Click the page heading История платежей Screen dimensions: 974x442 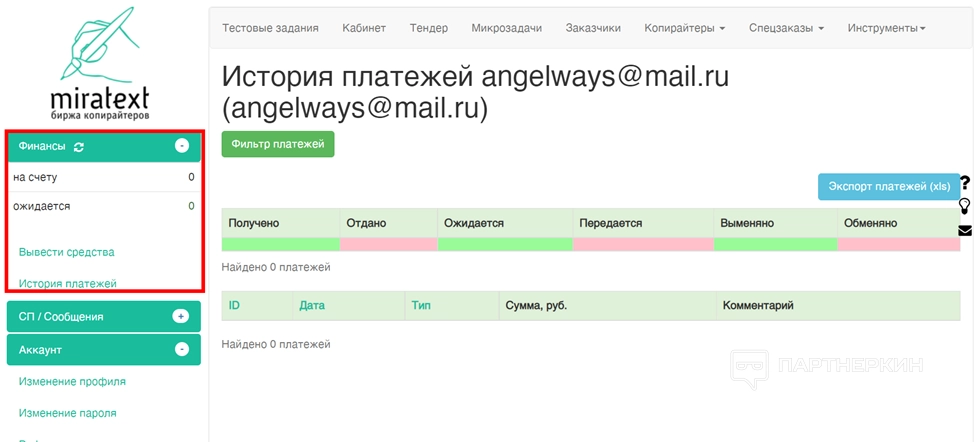pyautogui.click(x=475, y=92)
